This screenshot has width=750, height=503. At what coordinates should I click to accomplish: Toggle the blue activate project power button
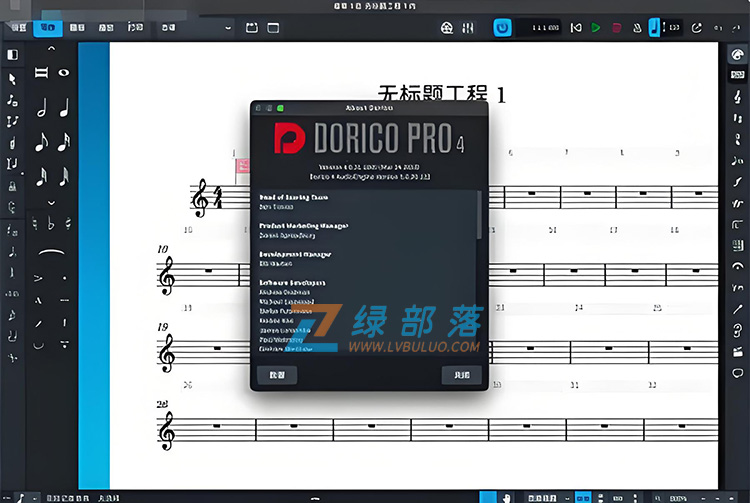pyautogui.click(x=502, y=28)
